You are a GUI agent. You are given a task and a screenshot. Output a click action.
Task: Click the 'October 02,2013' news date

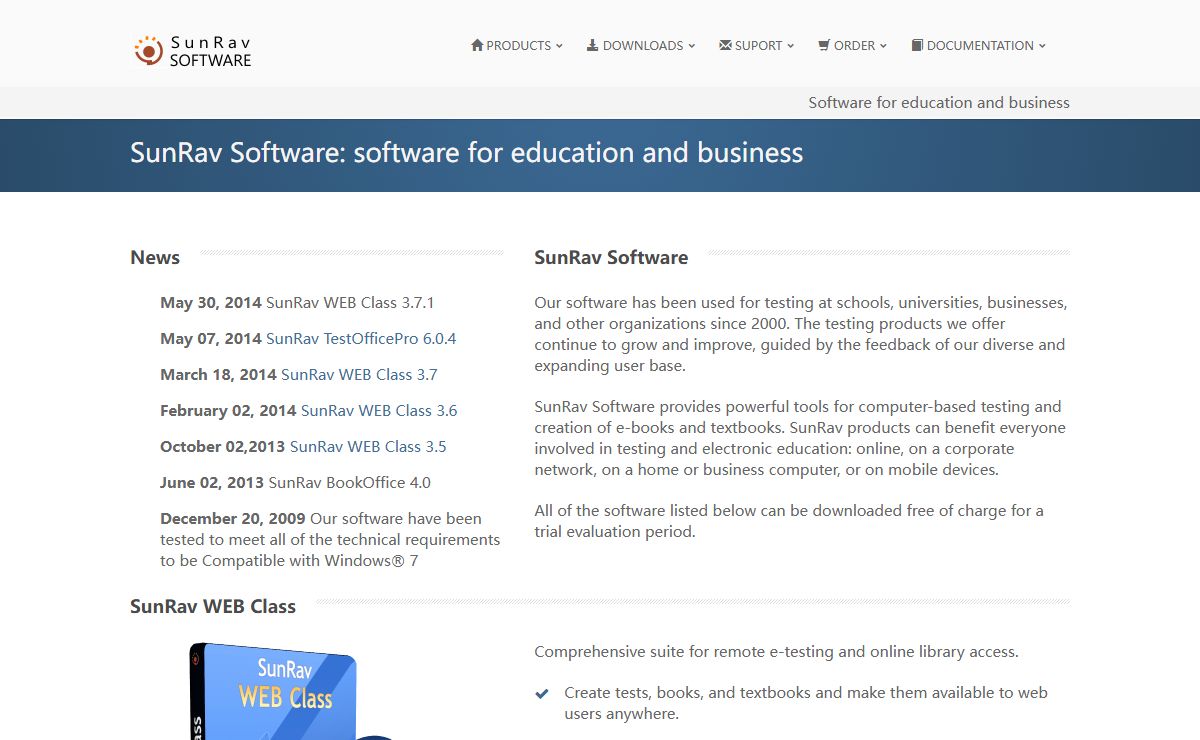point(223,446)
